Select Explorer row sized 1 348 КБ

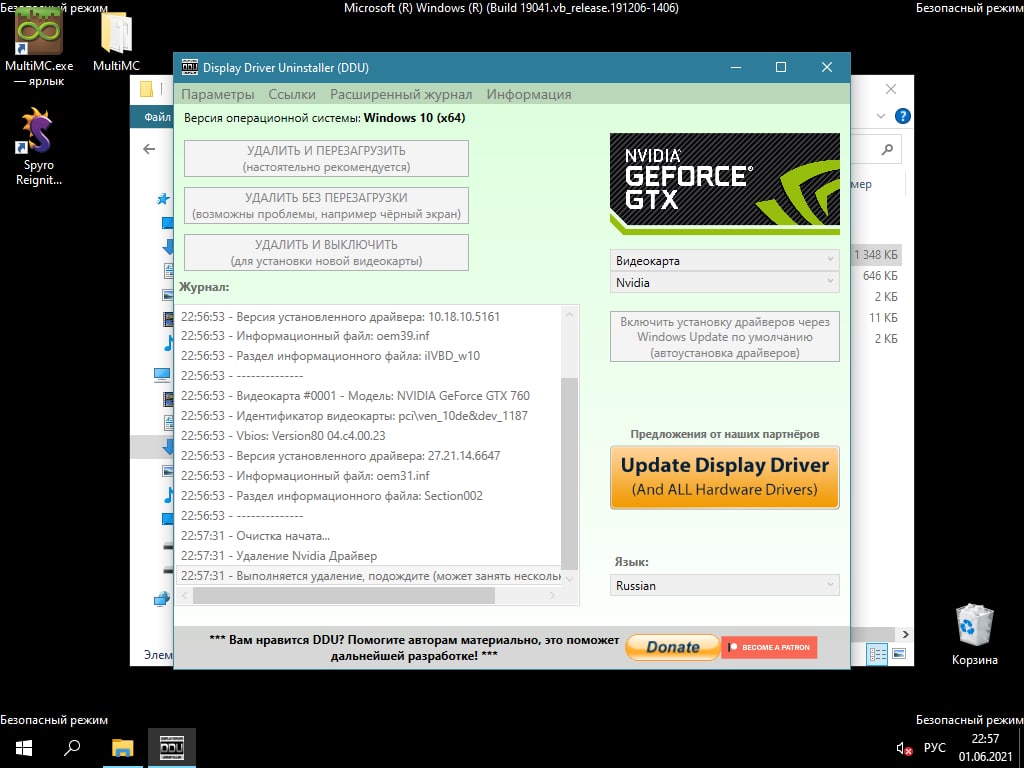click(x=876, y=255)
